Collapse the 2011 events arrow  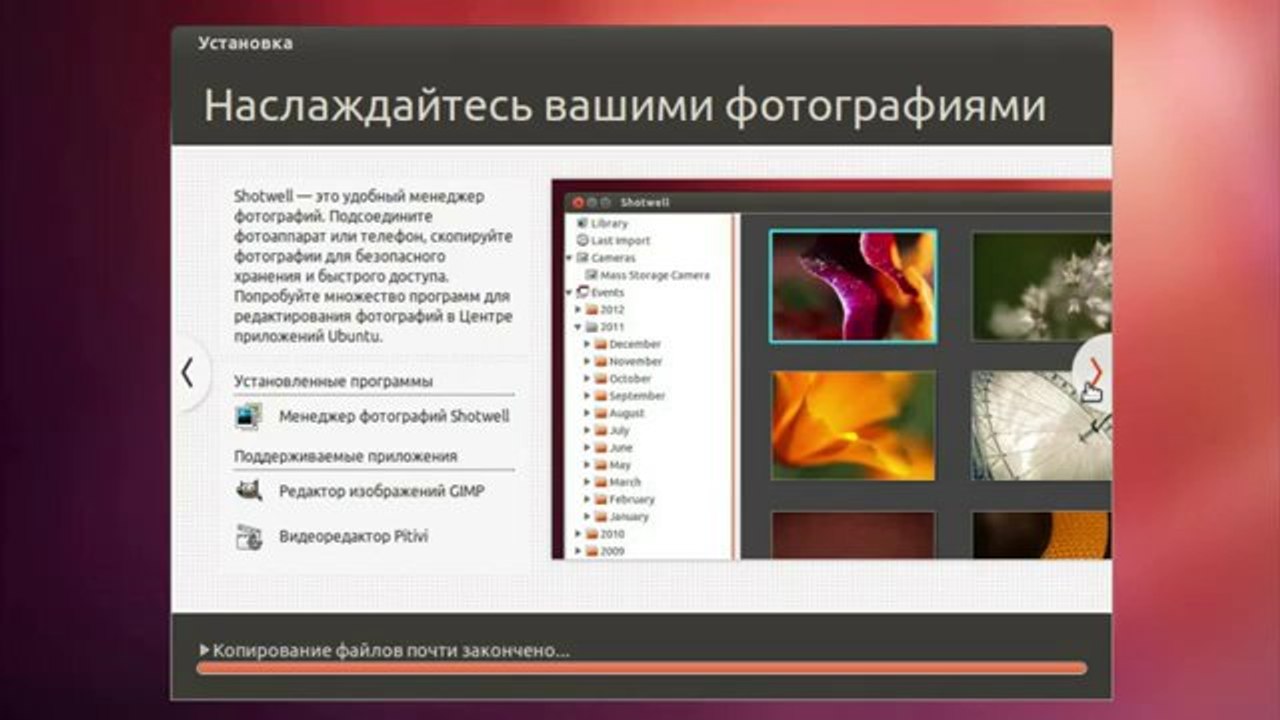(578, 327)
